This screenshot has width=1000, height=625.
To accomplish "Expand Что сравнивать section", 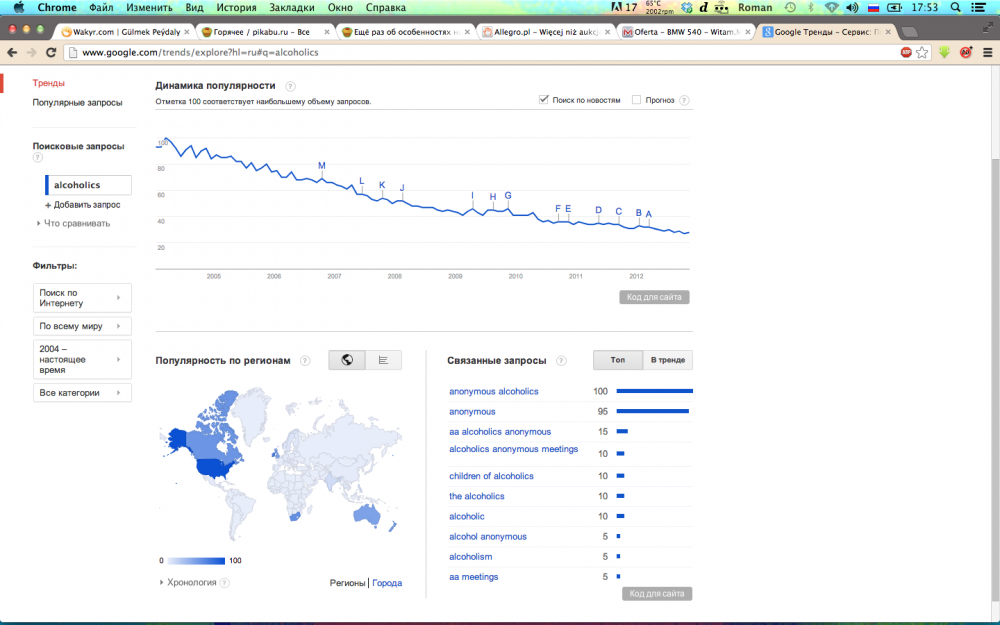I will pos(73,223).
